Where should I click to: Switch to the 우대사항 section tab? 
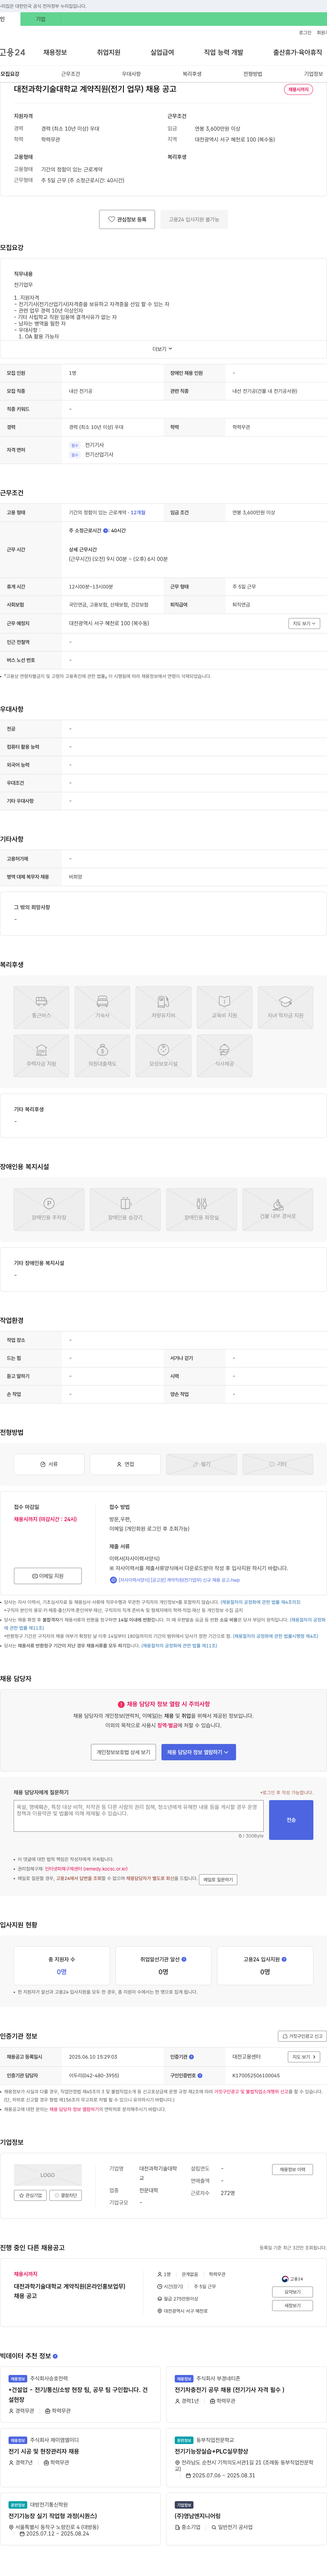point(131,74)
